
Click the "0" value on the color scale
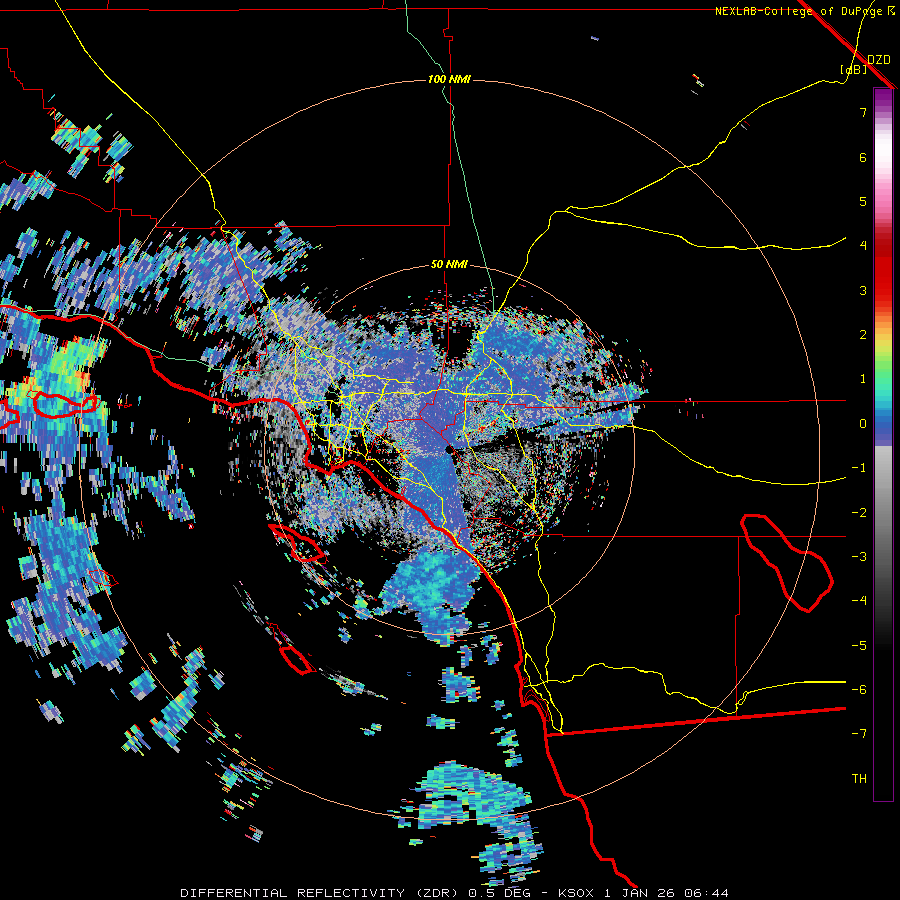tap(863, 424)
